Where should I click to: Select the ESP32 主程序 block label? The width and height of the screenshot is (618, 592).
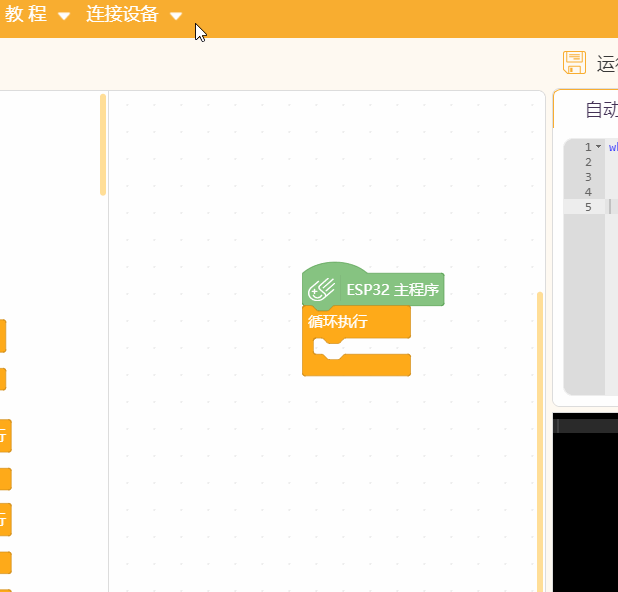click(392, 290)
